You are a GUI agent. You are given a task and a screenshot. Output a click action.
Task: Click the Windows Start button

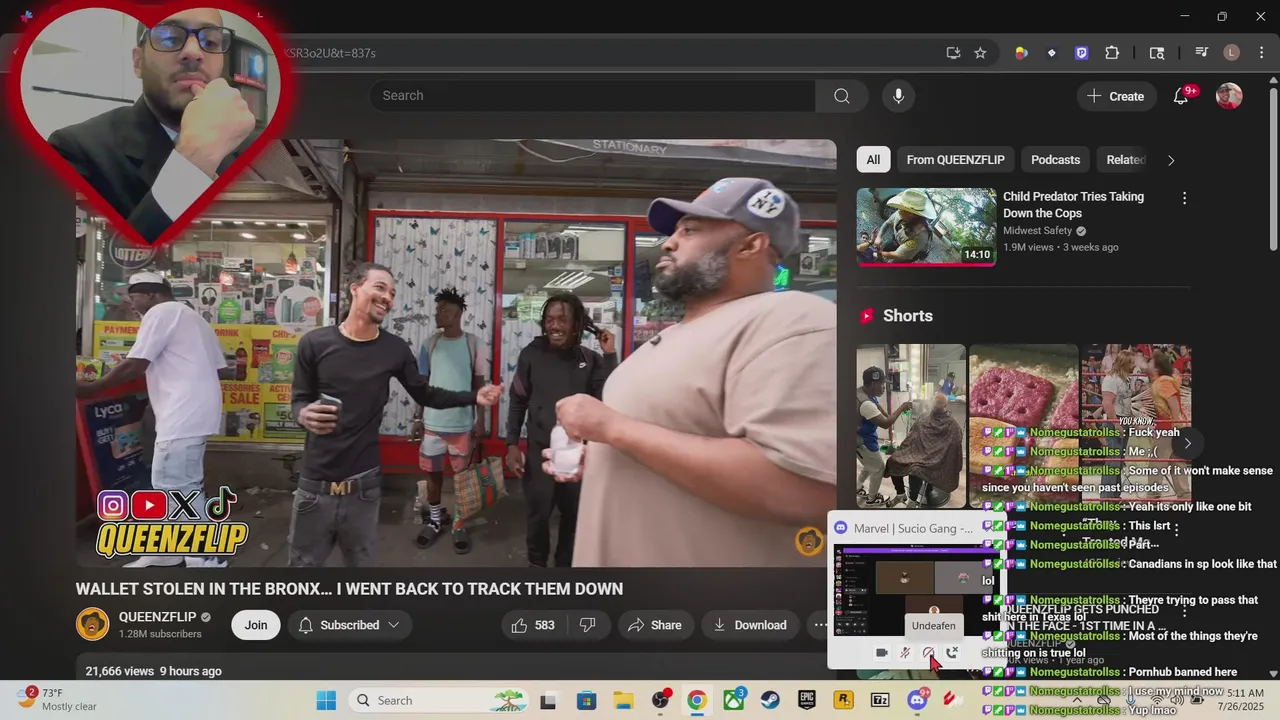(x=326, y=700)
